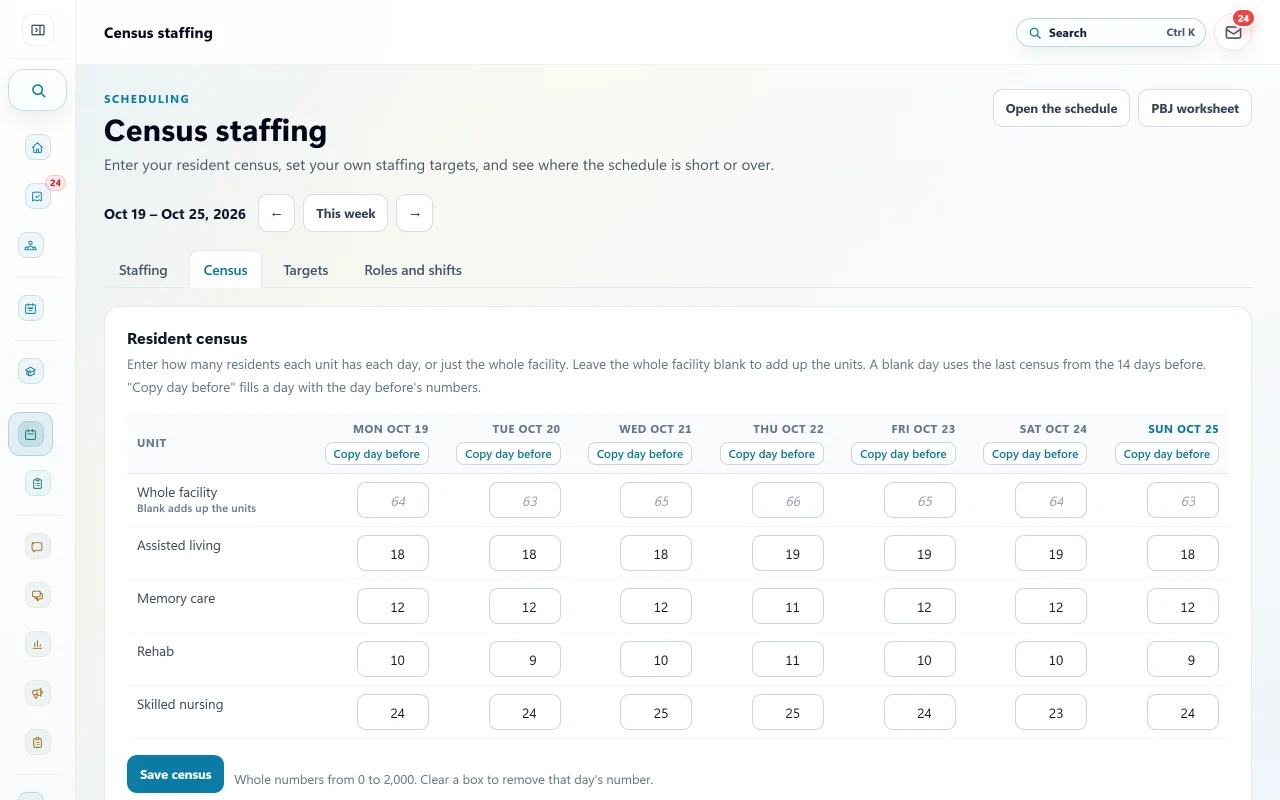Go to next week with right arrow

[x=414, y=213]
